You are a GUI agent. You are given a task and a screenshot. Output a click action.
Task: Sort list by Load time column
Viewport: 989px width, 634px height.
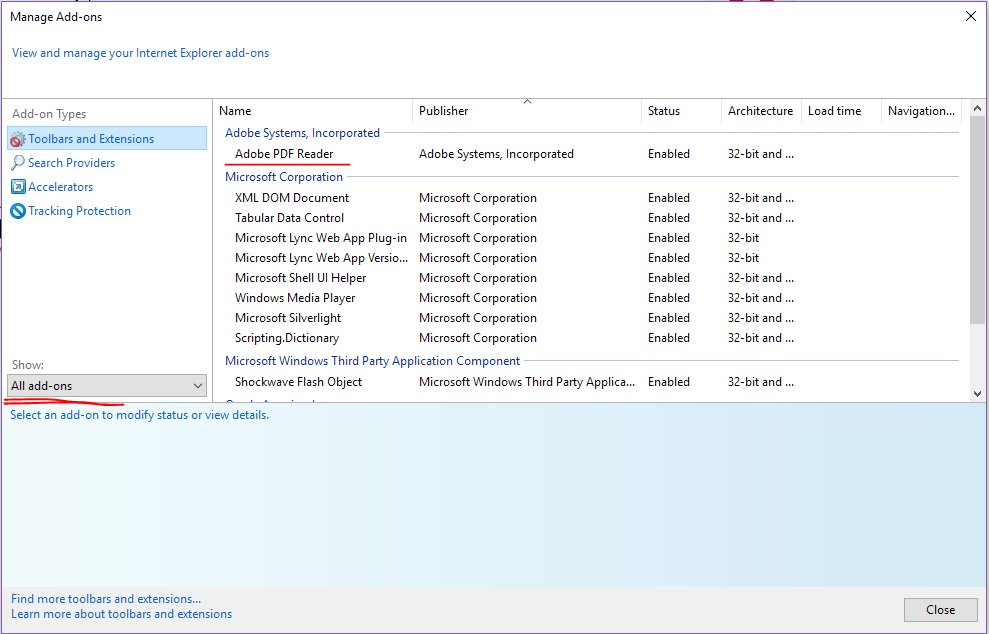pyautogui.click(x=841, y=111)
